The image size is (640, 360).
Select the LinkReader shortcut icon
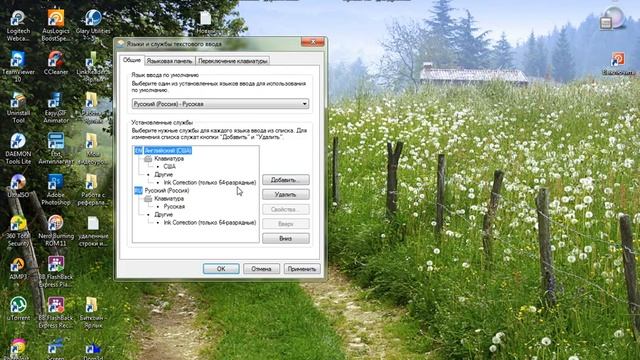(93, 67)
